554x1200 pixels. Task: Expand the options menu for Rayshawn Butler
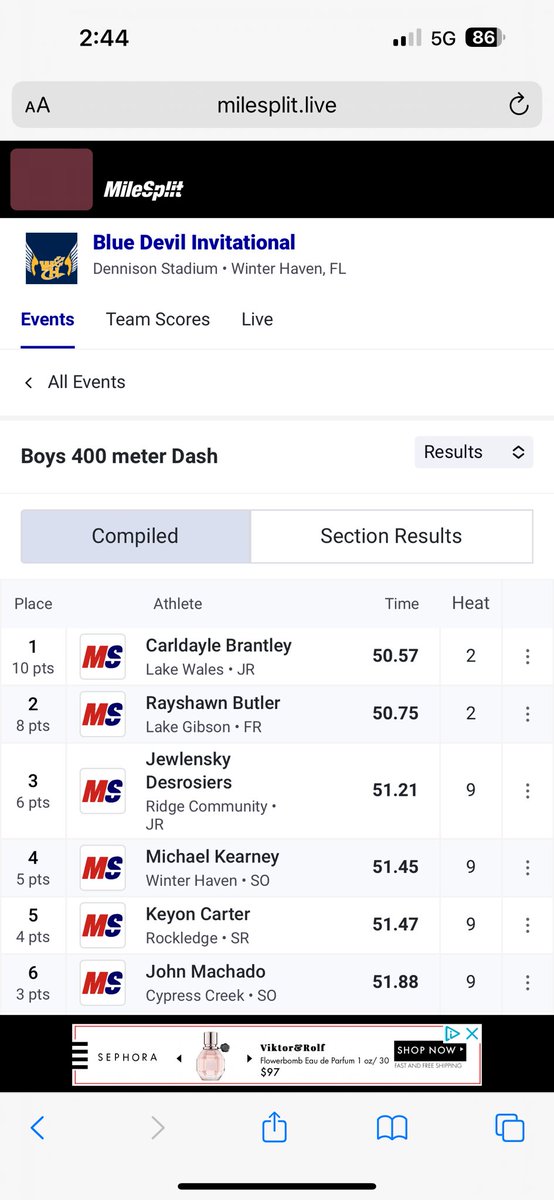tap(527, 714)
